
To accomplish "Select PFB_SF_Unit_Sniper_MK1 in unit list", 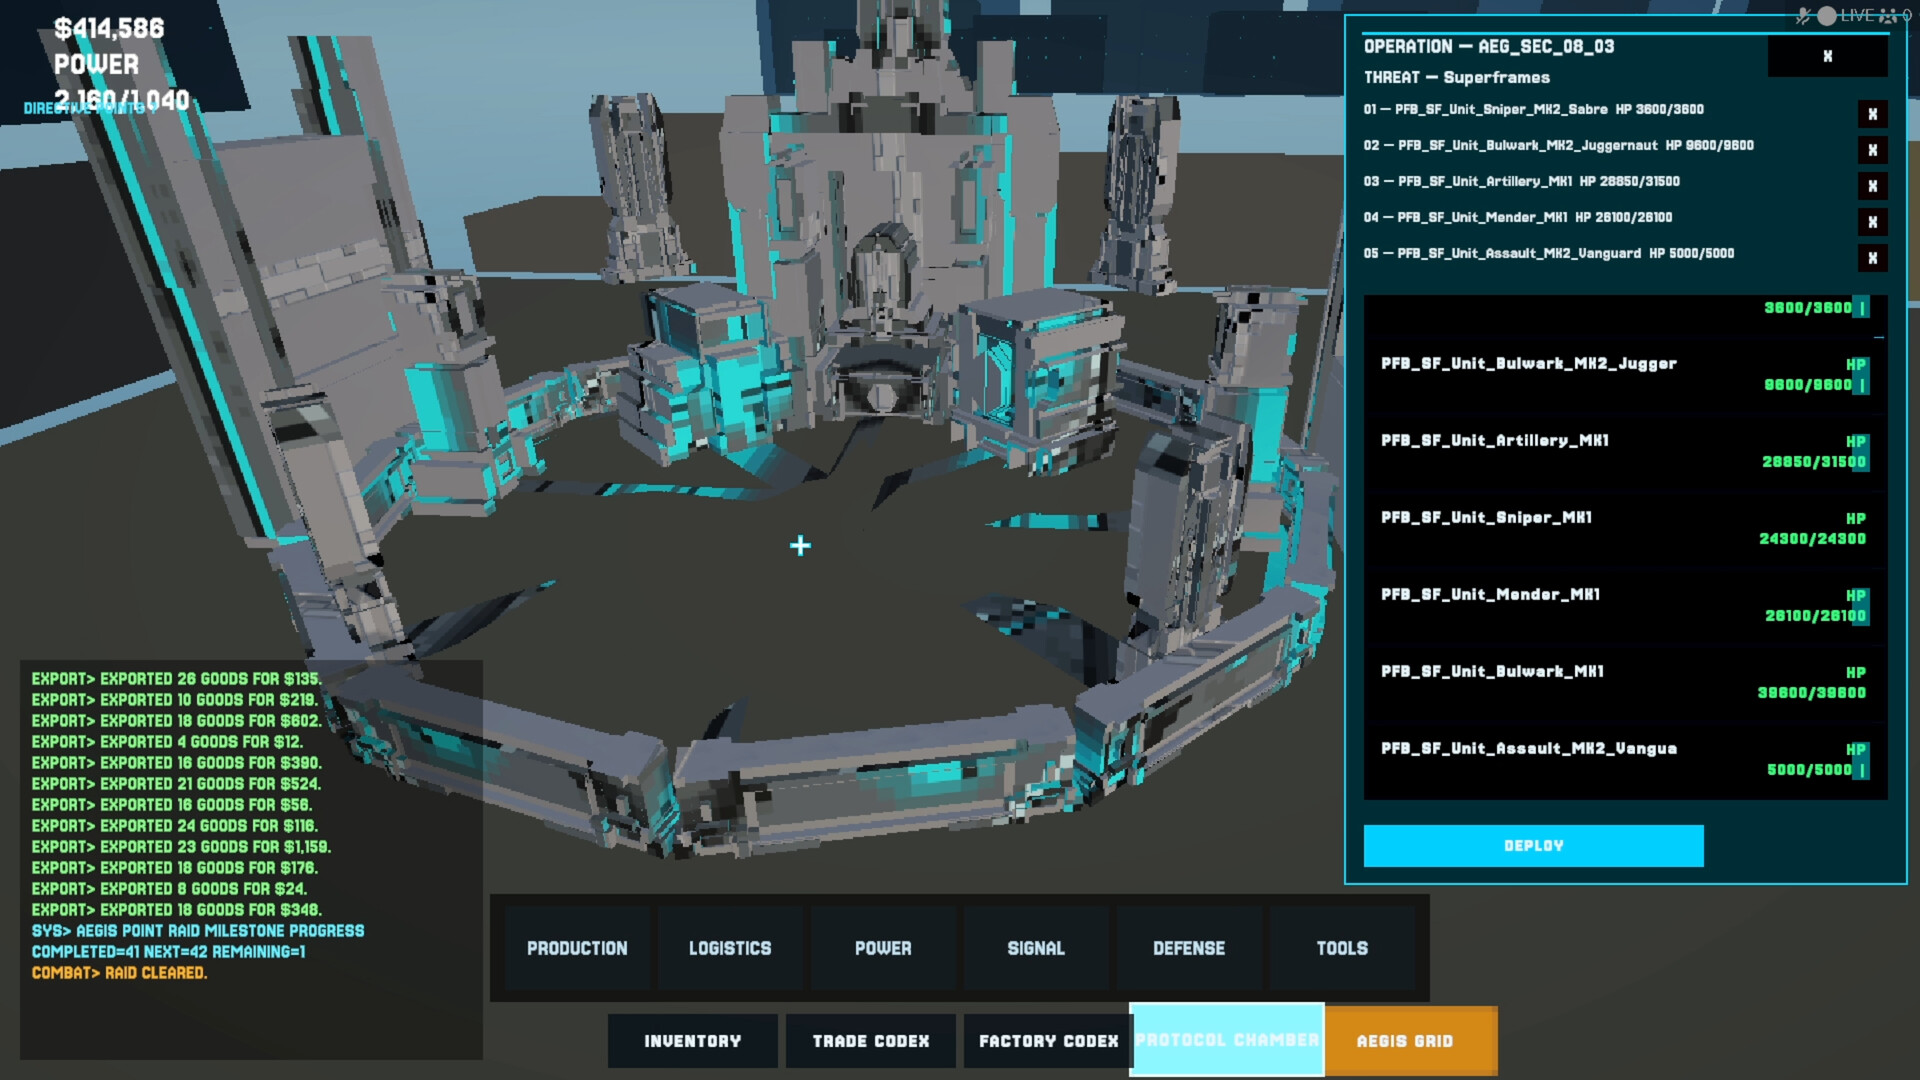I will point(1625,529).
